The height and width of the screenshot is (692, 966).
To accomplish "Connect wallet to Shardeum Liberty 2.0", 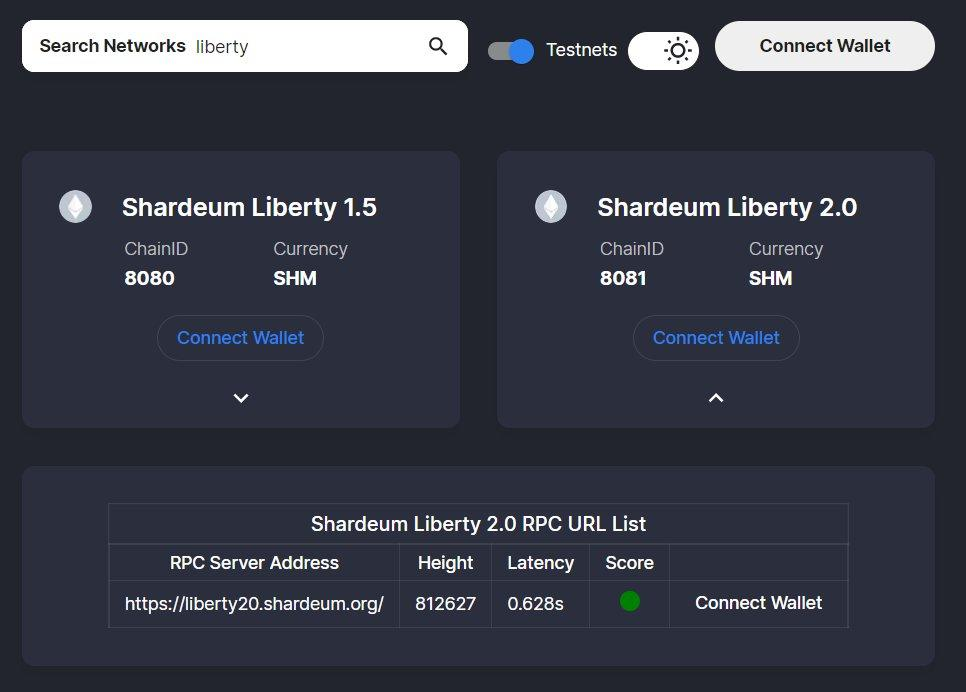I will pos(716,338).
